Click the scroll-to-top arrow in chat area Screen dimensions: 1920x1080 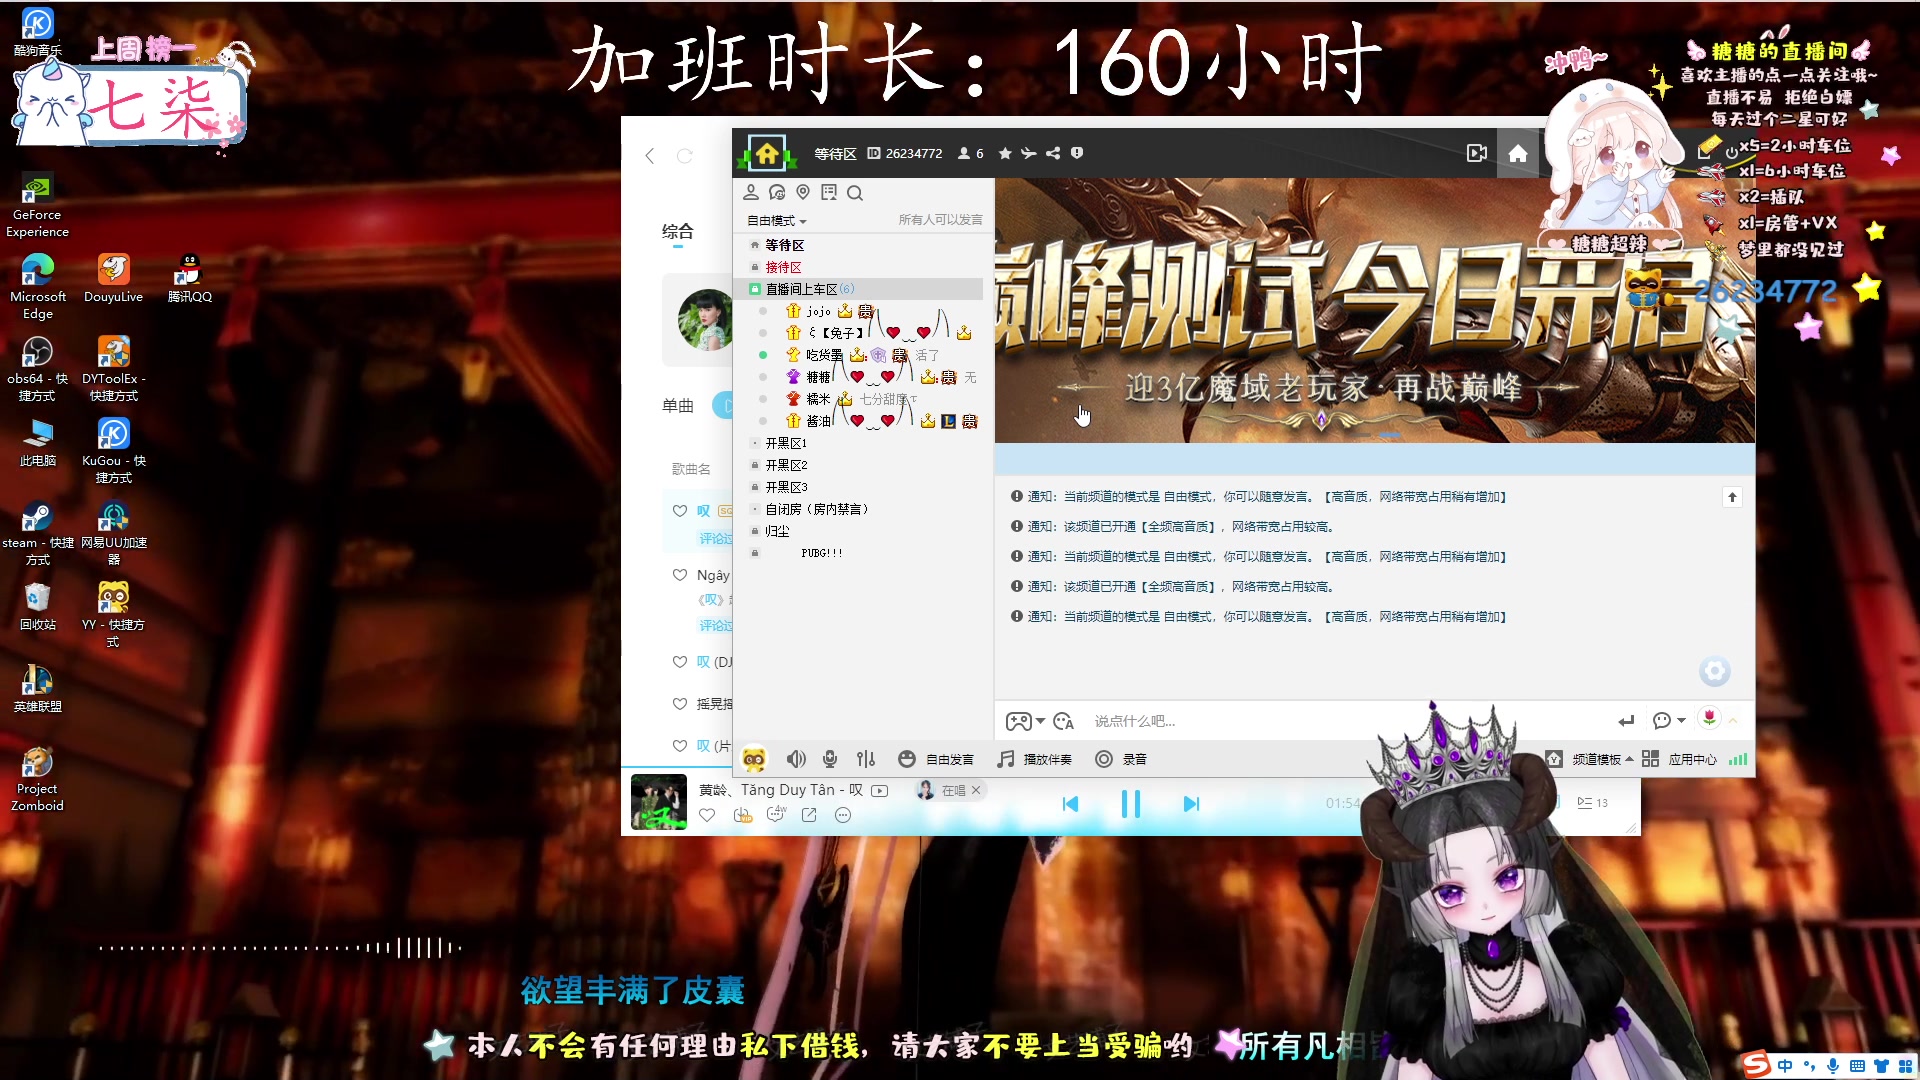pos(1732,497)
